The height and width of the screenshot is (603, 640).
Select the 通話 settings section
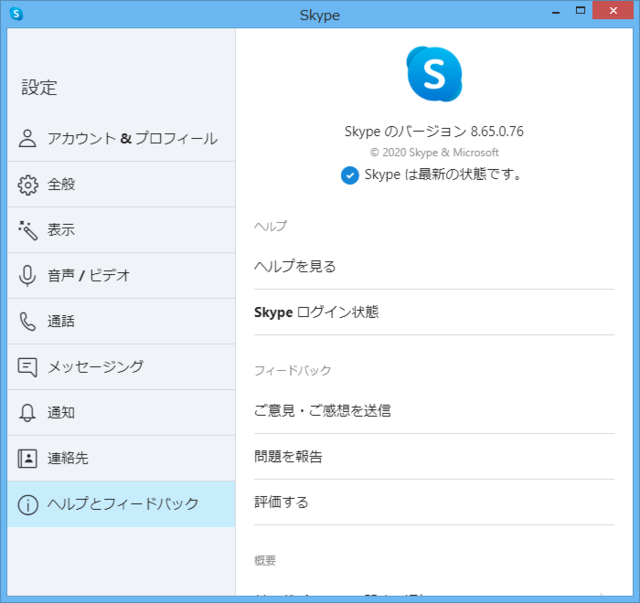(x=121, y=322)
